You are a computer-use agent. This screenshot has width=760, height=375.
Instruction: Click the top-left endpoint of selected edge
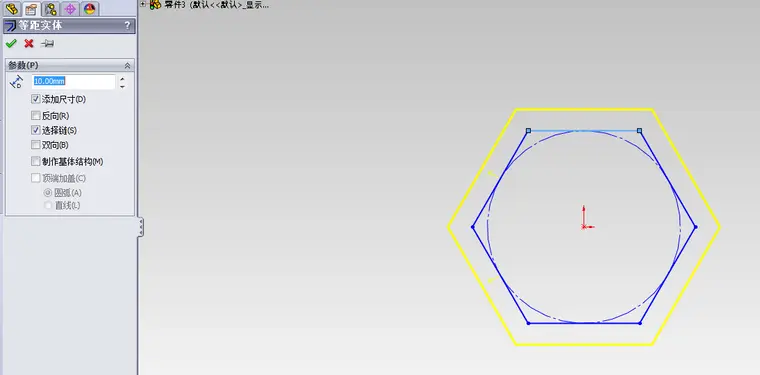coord(528,130)
